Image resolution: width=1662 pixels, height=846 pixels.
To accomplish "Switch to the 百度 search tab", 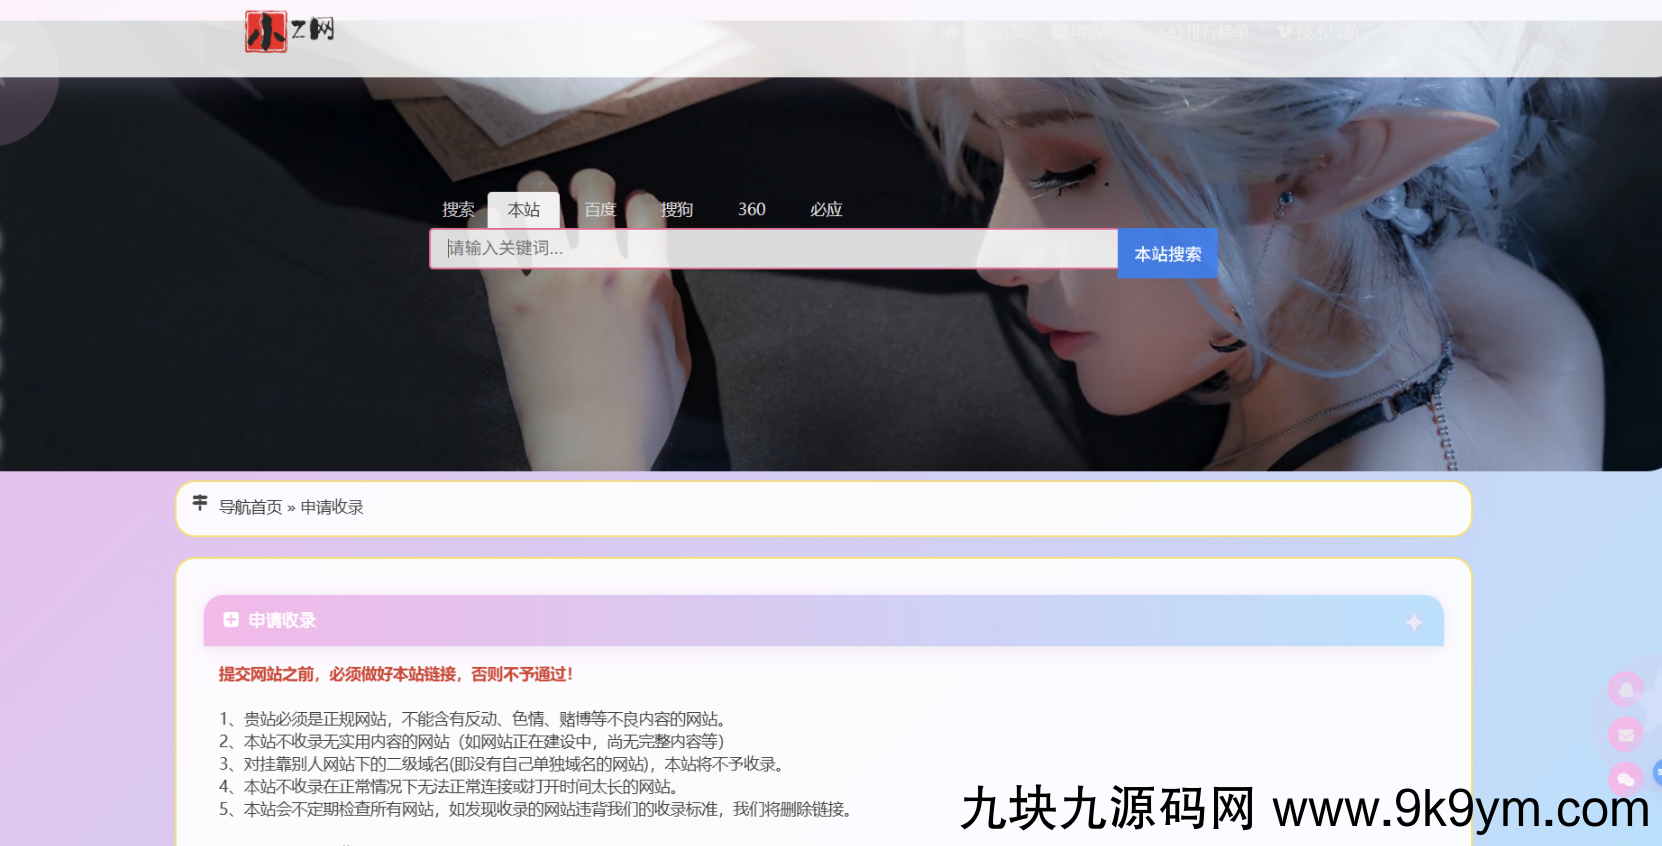I will [x=600, y=210].
